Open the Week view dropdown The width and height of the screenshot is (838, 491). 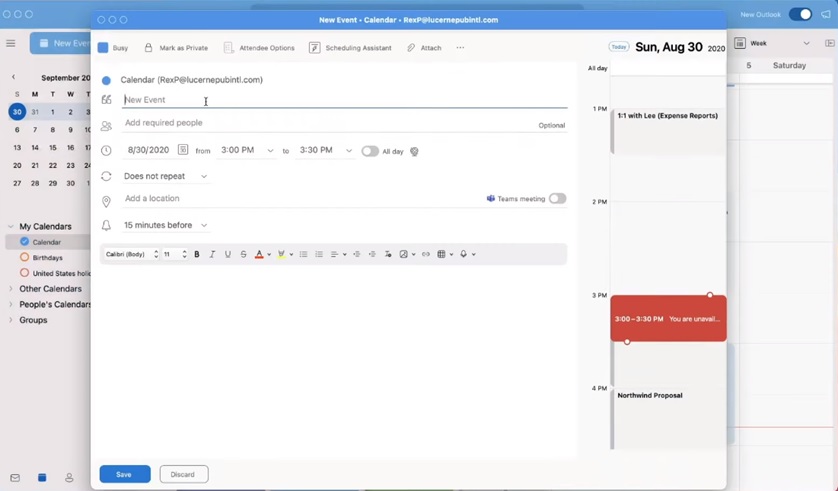pyautogui.click(x=806, y=43)
